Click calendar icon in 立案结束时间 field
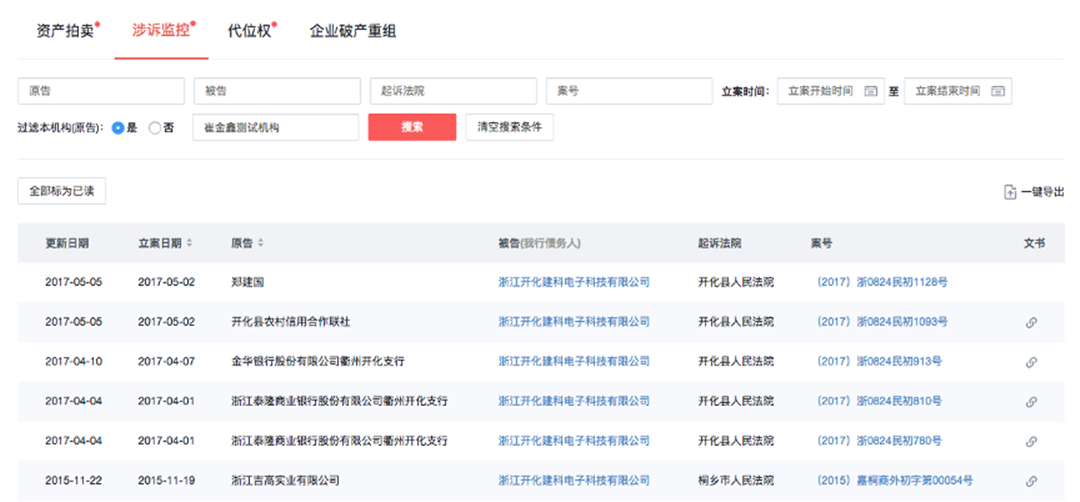Image resolution: width=1080 pixels, height=502 pixels. tap(998, 91)
